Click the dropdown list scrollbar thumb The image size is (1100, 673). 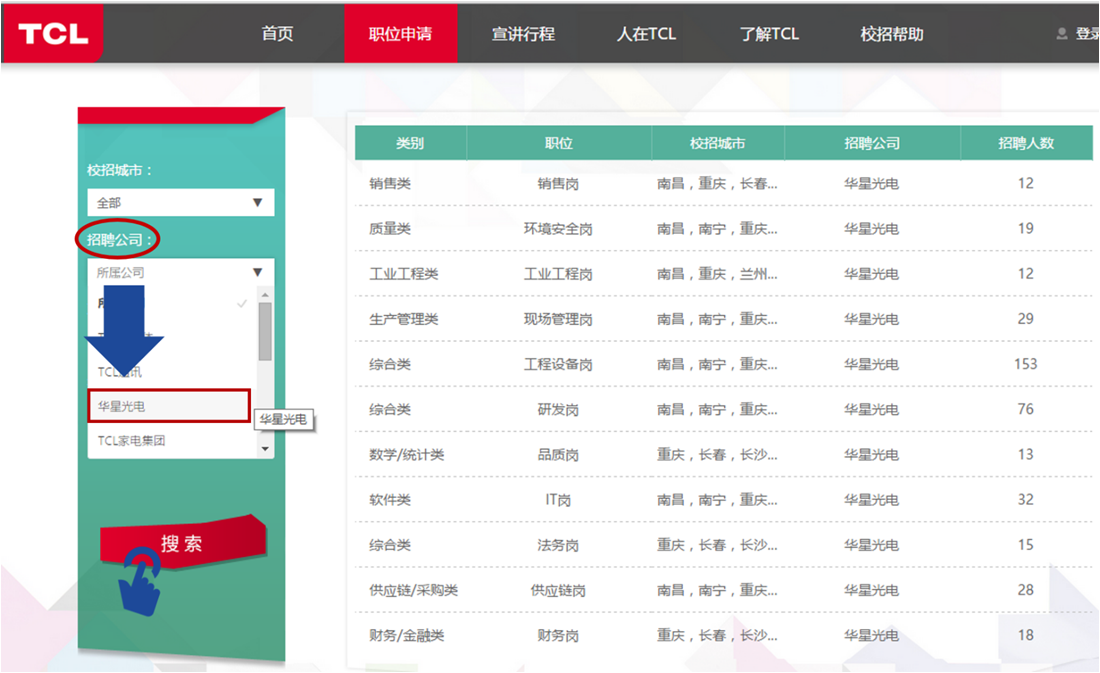pos(265,330)
